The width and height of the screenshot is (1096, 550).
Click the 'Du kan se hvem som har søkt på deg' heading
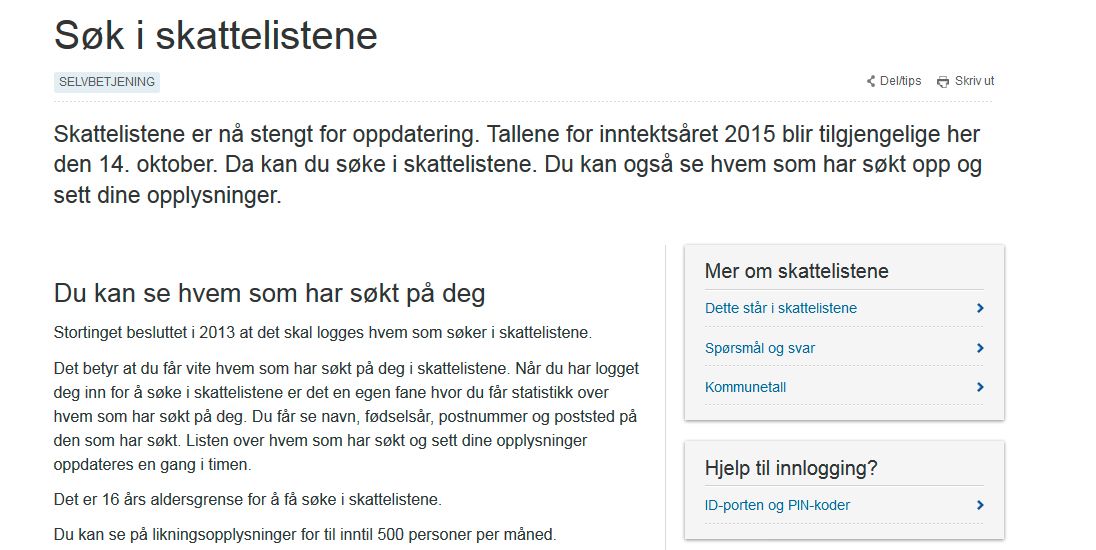point(270,294)
